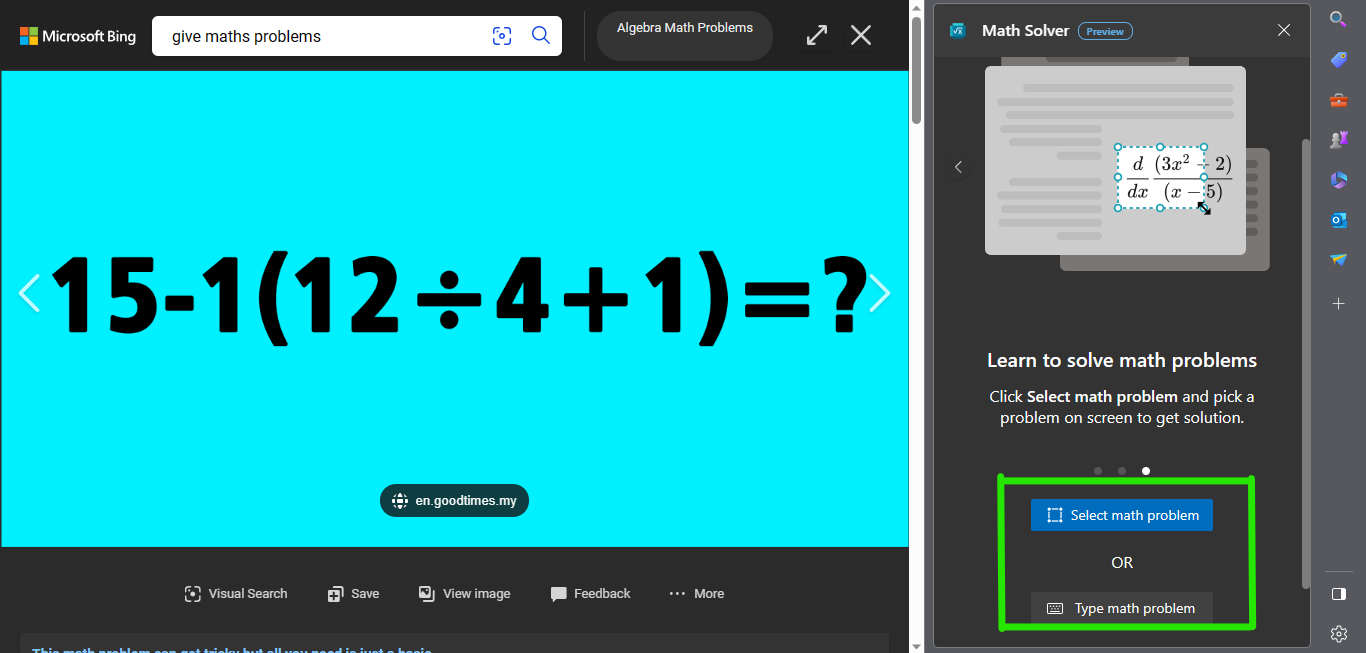Click the magnifying glass to run the search
The image size is (1366, 653).
(x=541, y=35)
